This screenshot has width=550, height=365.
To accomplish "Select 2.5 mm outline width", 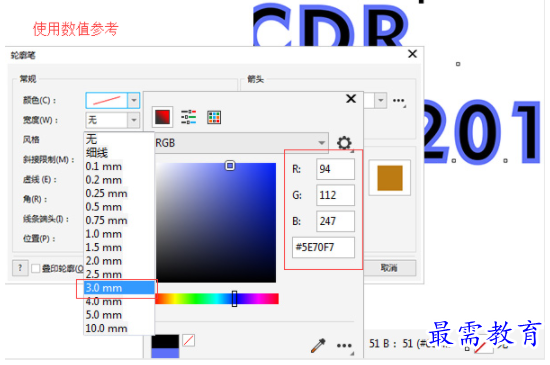I will [x=119, y=274].
